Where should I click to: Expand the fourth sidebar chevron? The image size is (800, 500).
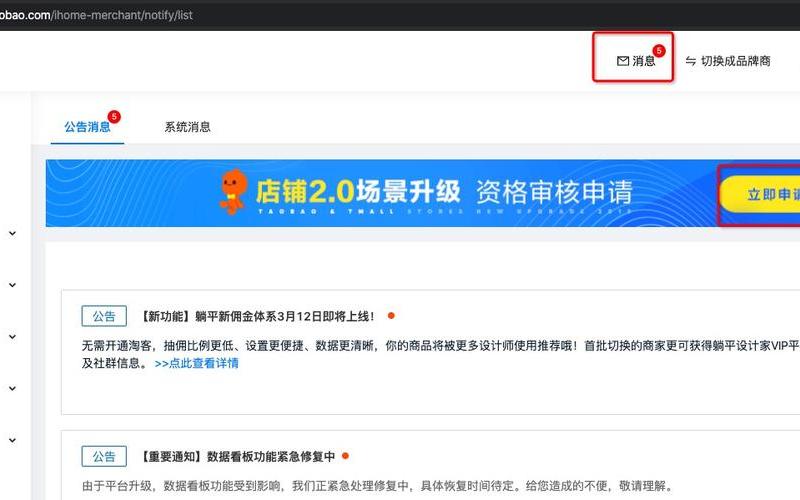[12, 388]
